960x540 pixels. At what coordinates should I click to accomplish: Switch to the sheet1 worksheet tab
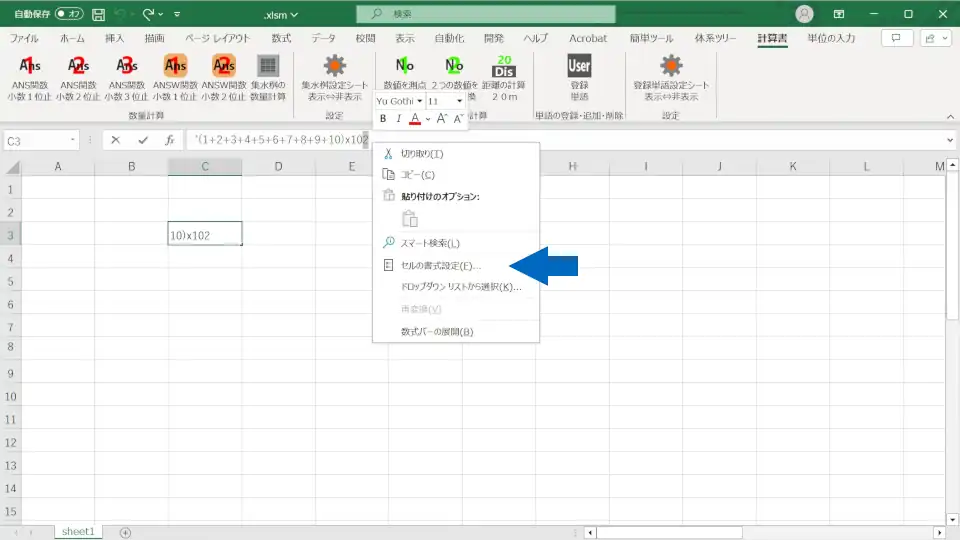[x=78, y=531]
